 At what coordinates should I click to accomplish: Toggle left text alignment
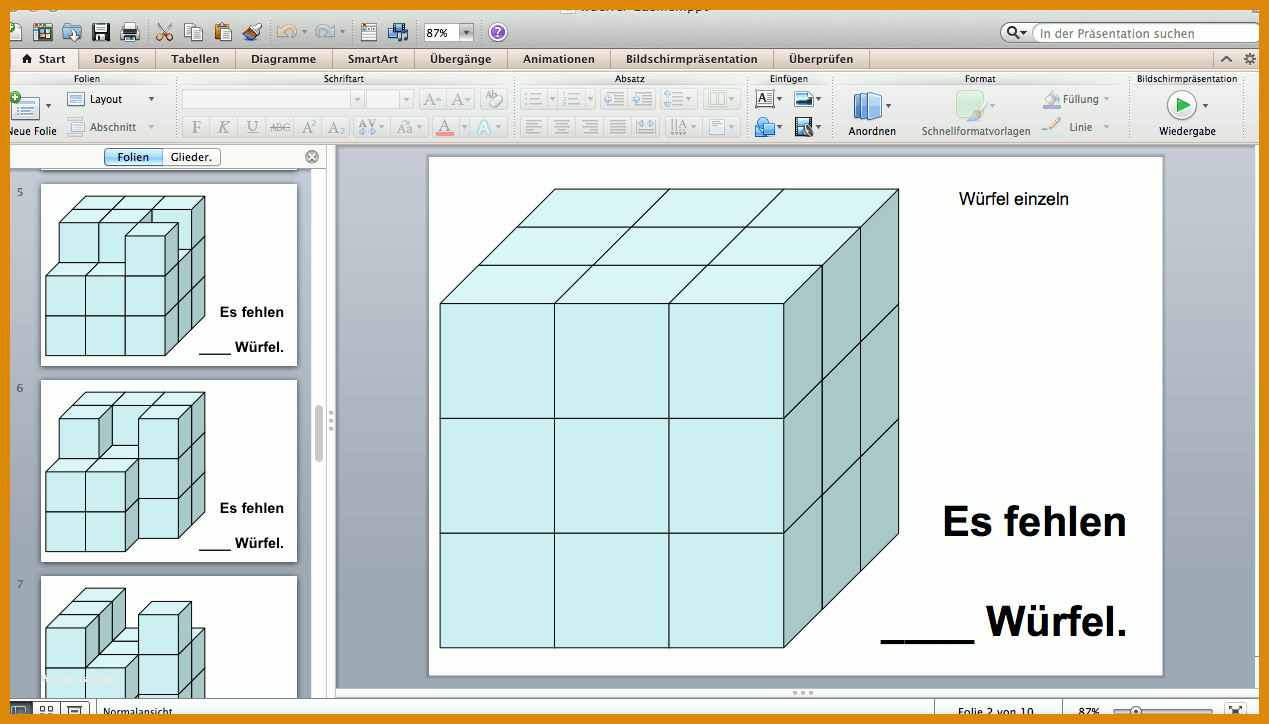[534, 127]
